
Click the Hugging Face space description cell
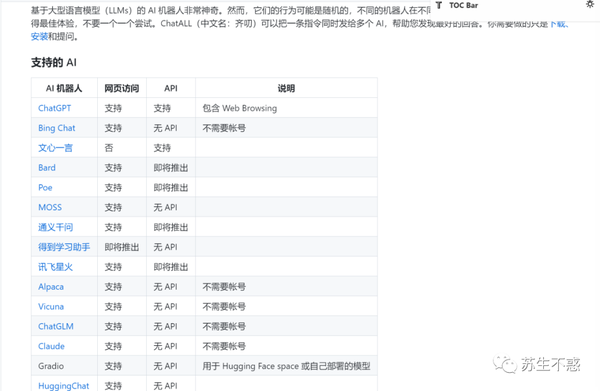coord(286,366)
